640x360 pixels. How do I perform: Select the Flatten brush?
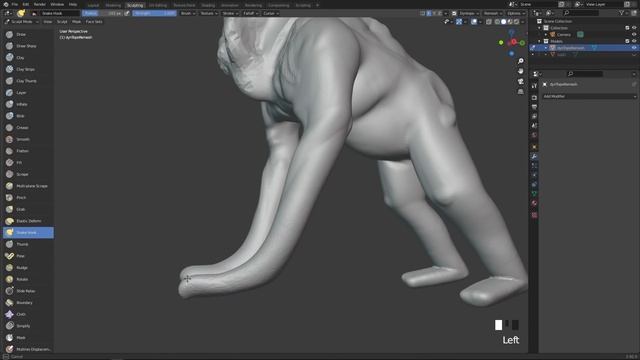click(x=28, y=151)
